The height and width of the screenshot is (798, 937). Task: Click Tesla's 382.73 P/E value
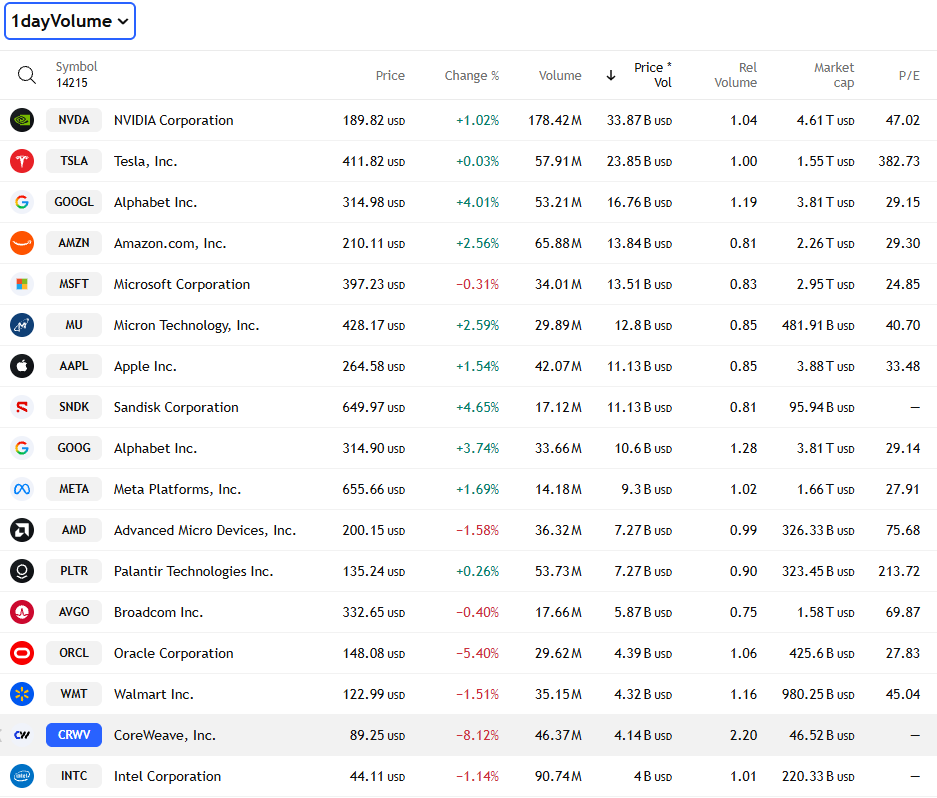point(899,161)
